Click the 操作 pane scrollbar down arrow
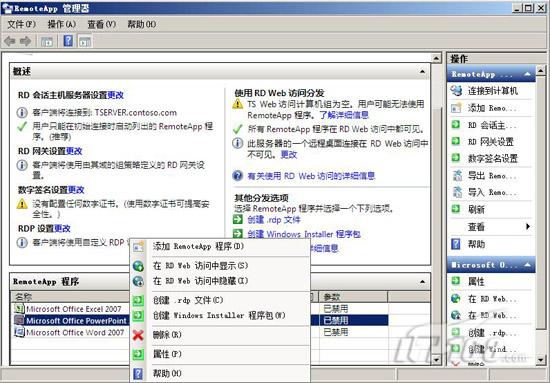The width and height of the screenshot is (550, 383). coord(541,360)
